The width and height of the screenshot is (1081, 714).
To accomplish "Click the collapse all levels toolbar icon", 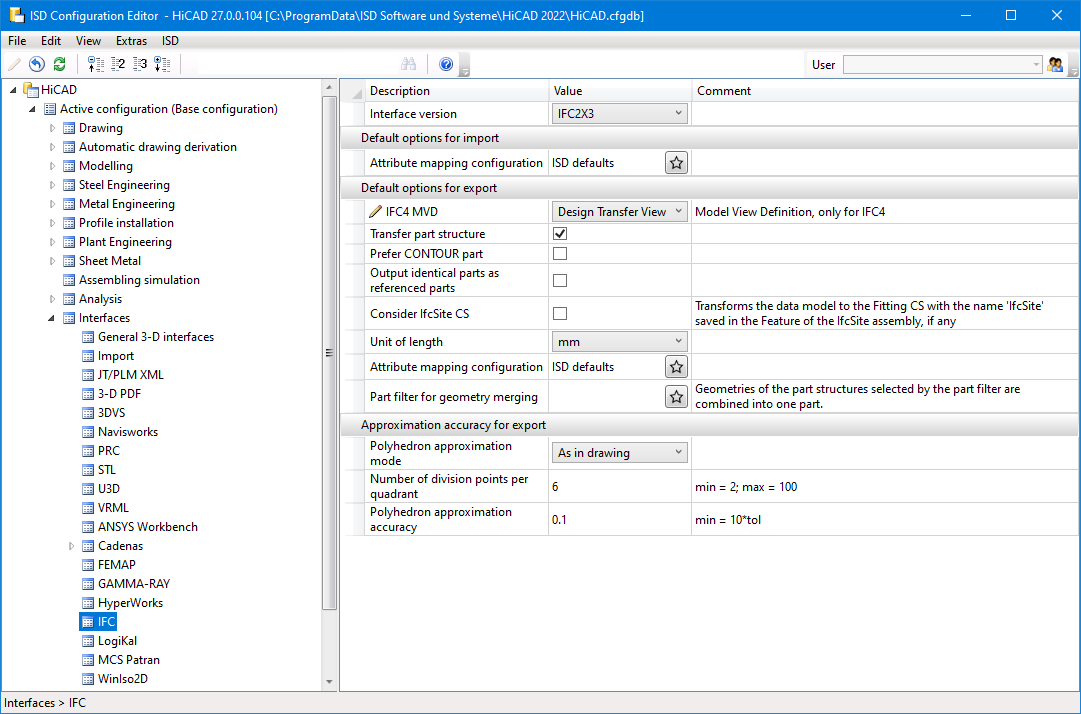I will coord(96,64).
